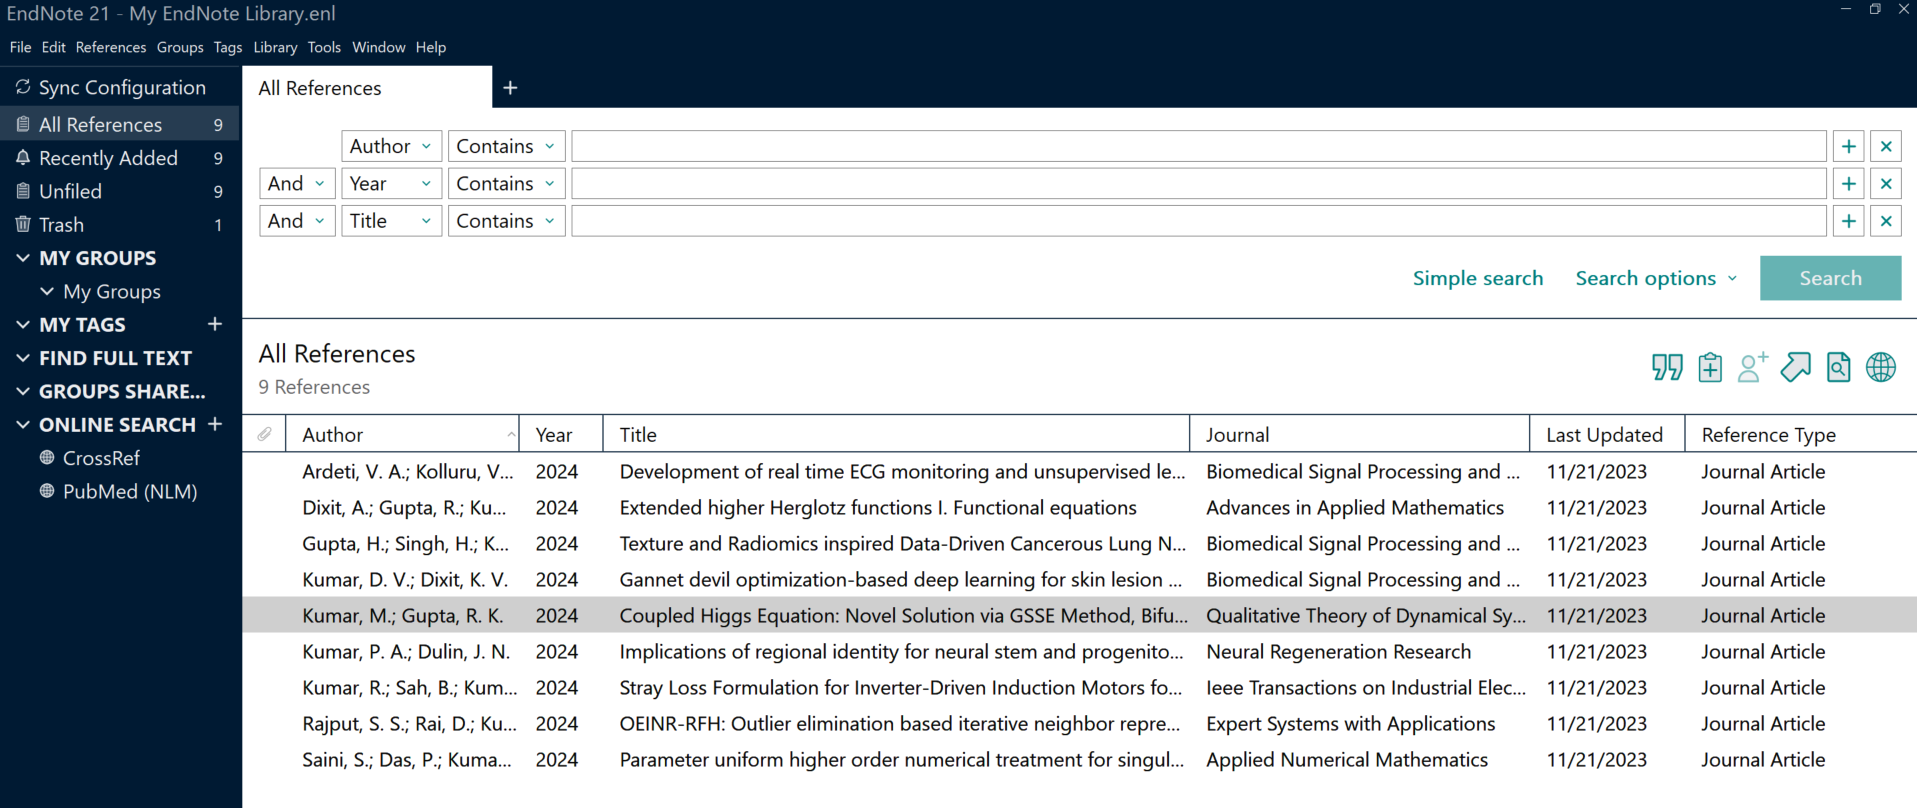Click the Sync Configuration icon

tap(23, 88)
